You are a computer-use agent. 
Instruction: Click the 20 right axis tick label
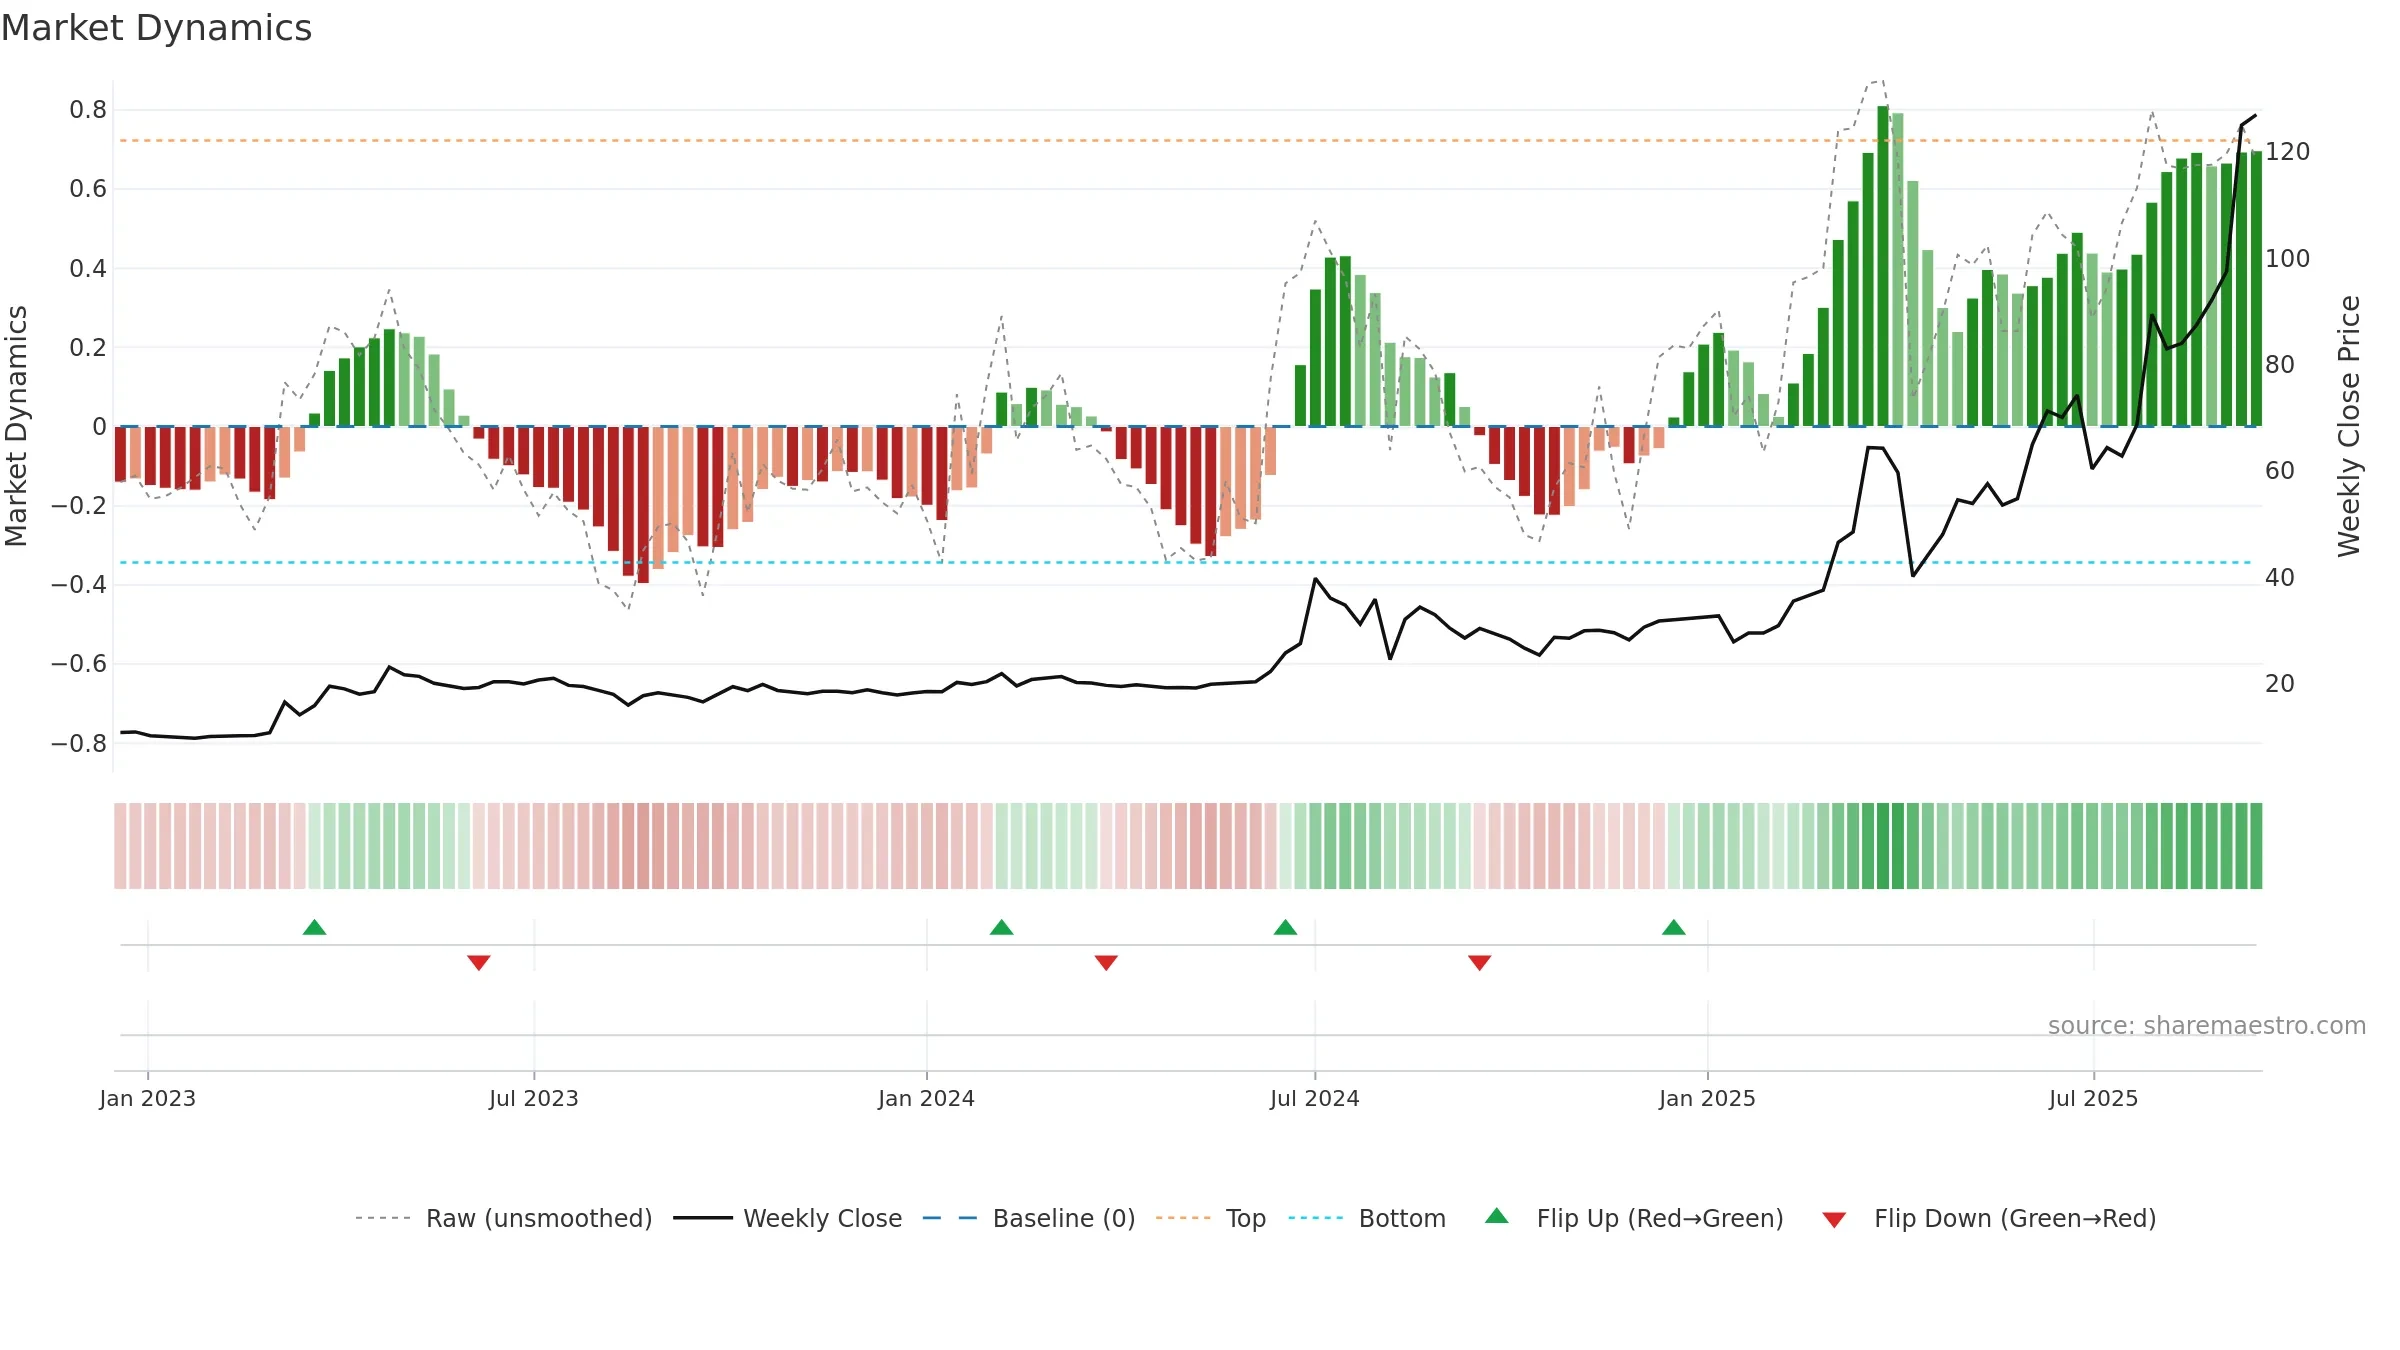coord(2280,684)
